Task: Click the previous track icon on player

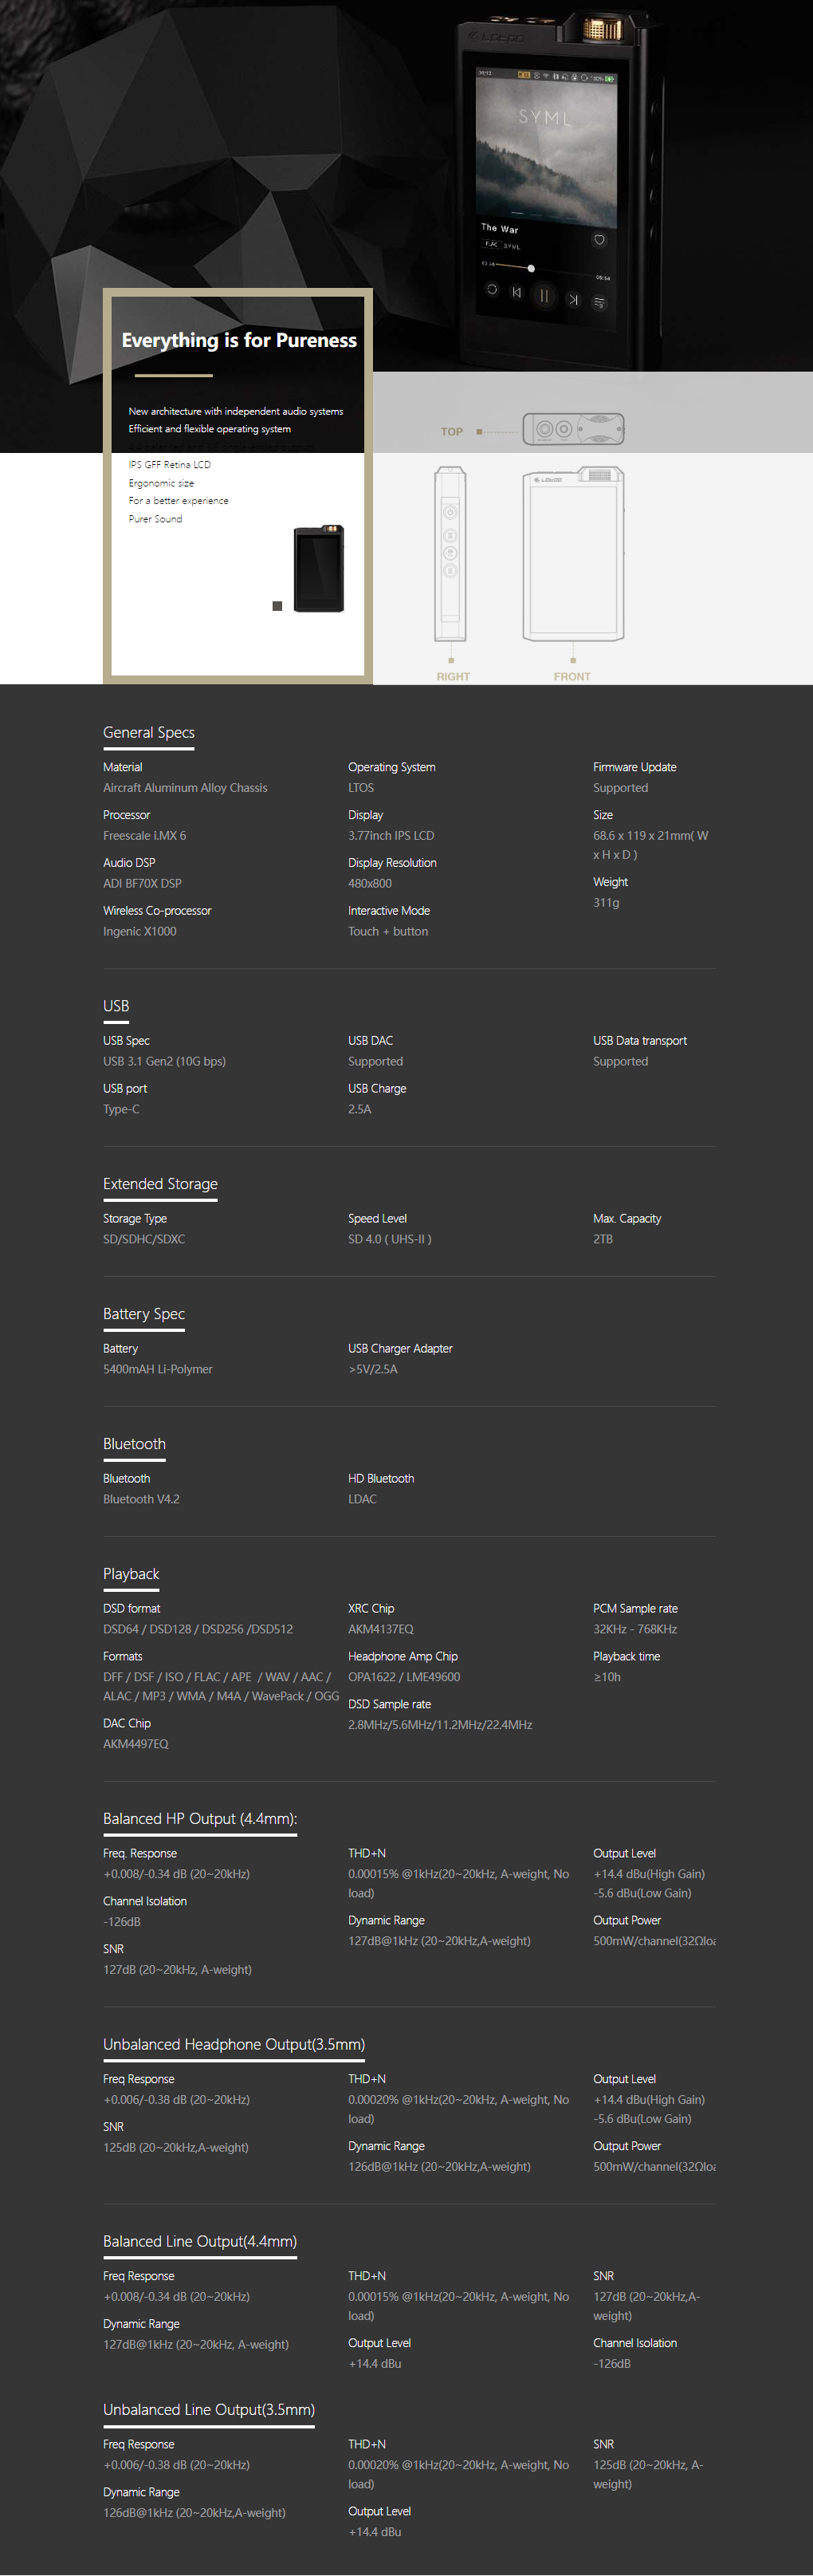Action: pyautogui.click(x=517, y=292)
